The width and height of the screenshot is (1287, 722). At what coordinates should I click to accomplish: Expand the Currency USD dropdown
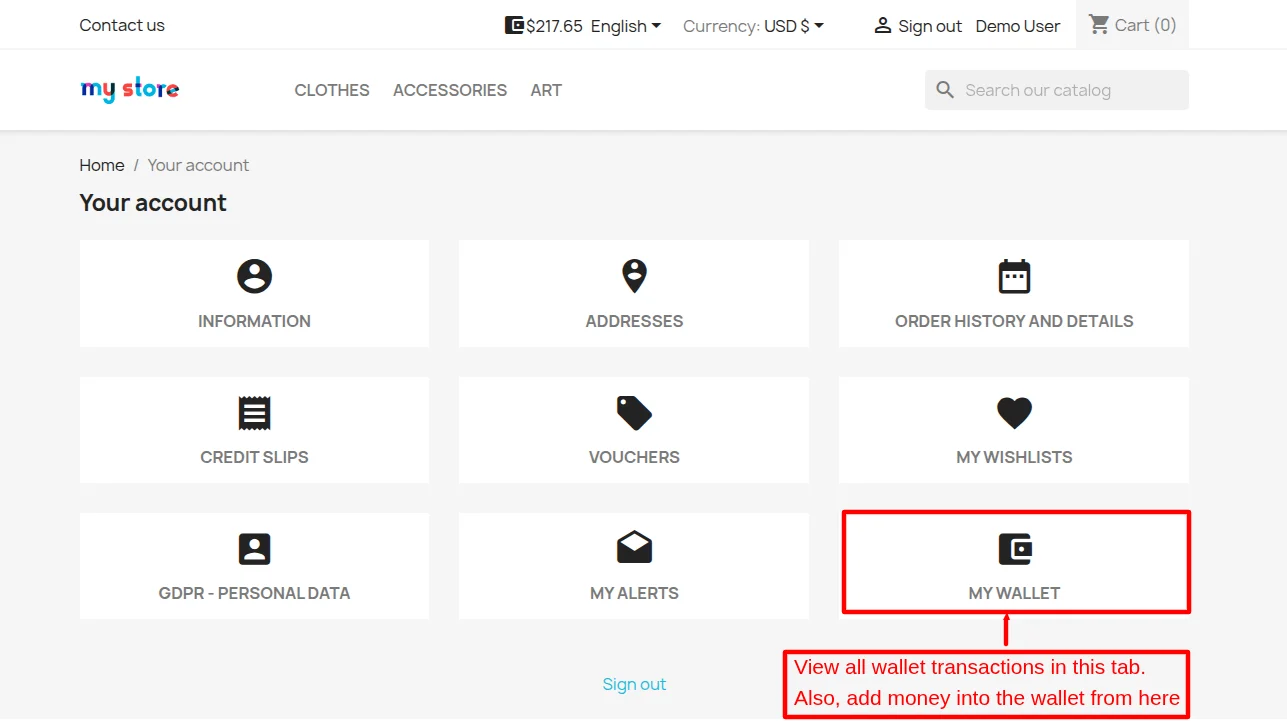pos(788,26)
